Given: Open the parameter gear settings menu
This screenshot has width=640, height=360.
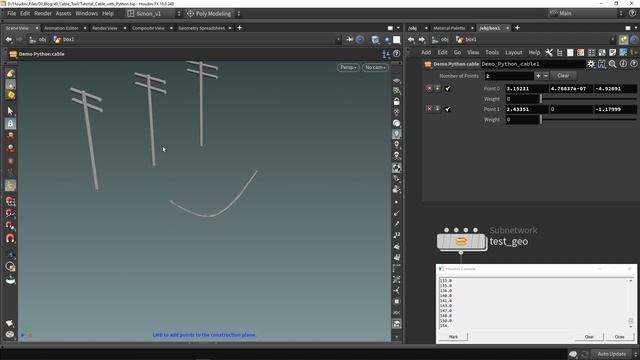Looking at the screenshot, I should [x=591, y=64].
